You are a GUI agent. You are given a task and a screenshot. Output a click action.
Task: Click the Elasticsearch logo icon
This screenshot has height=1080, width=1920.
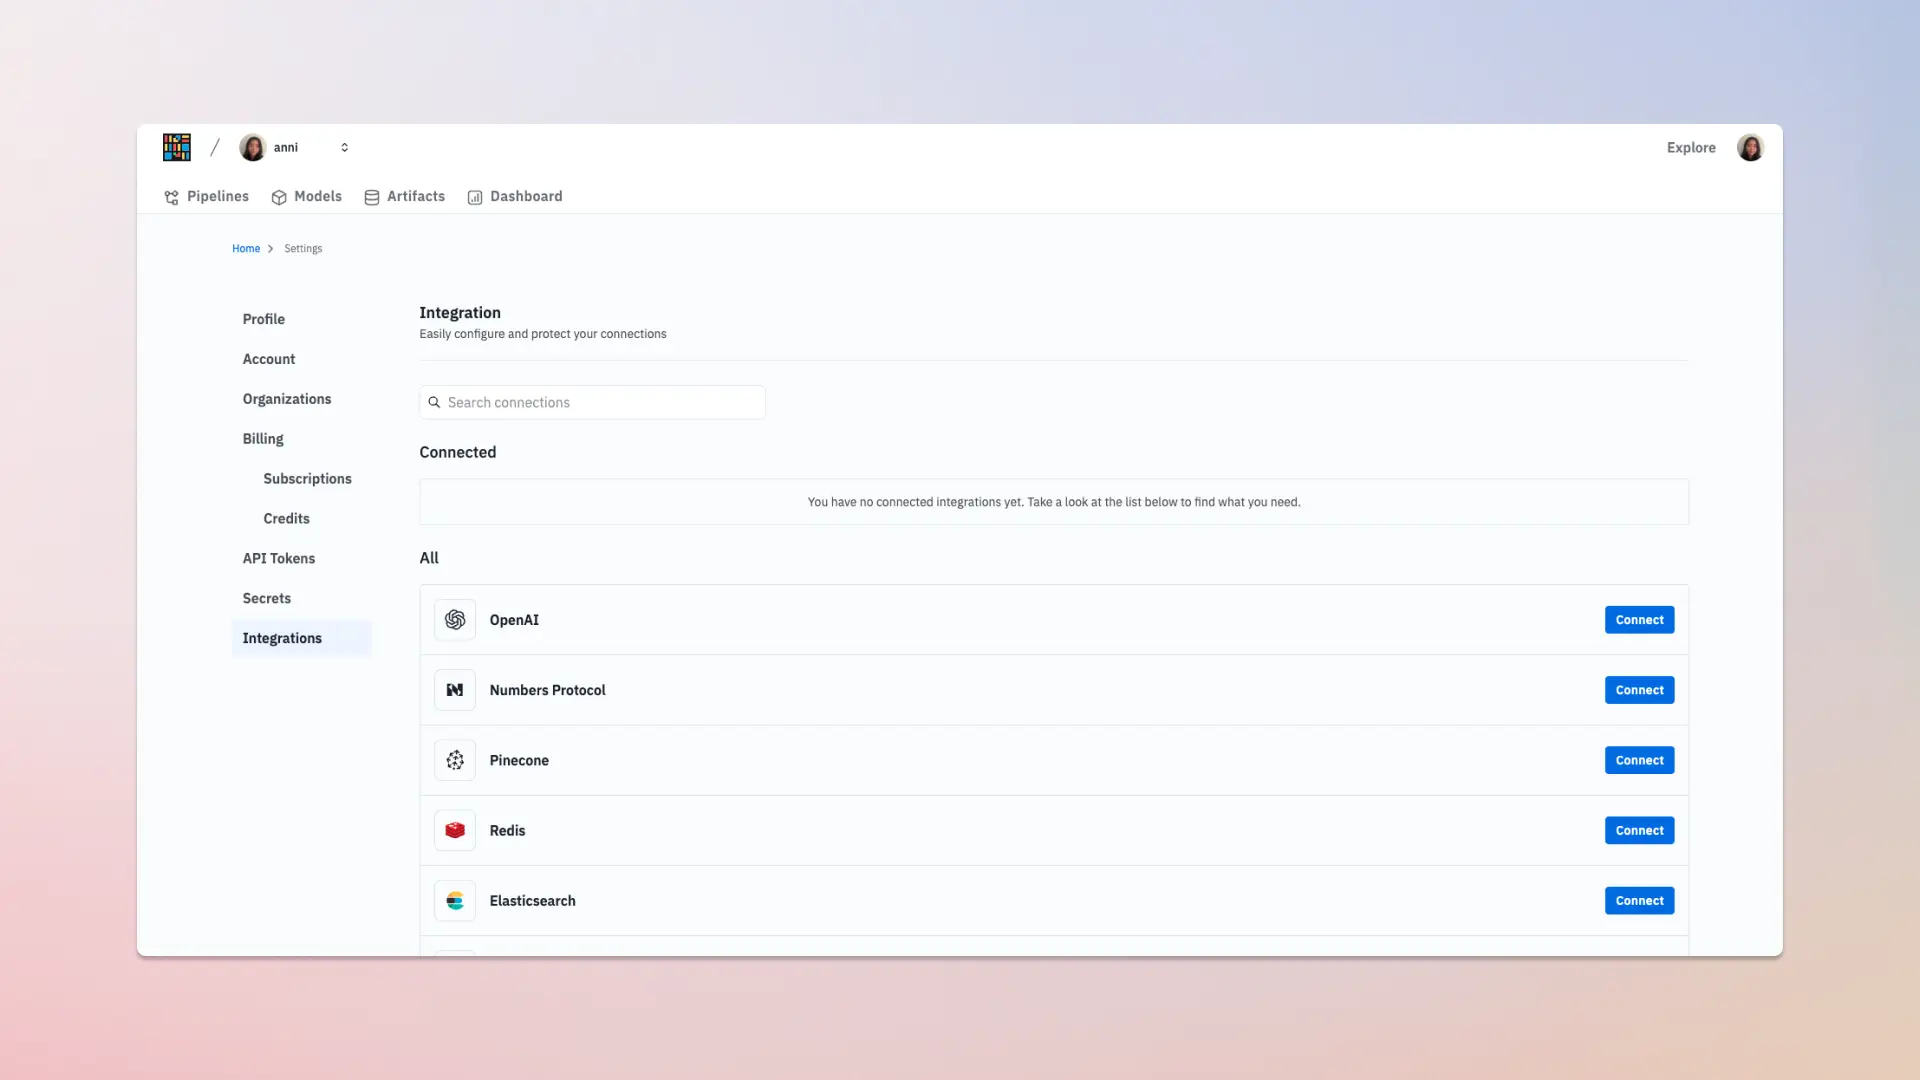pos(455,901)
